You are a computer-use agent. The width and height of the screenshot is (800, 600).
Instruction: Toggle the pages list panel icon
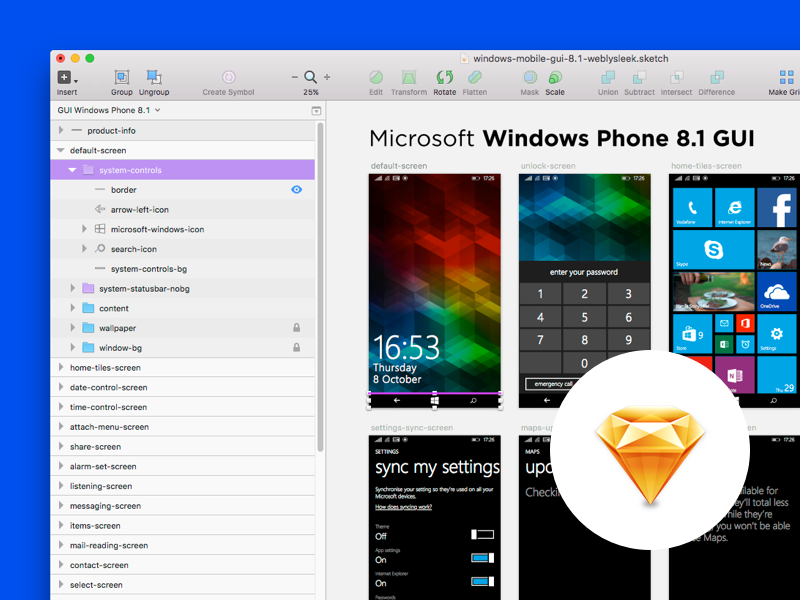316,111
